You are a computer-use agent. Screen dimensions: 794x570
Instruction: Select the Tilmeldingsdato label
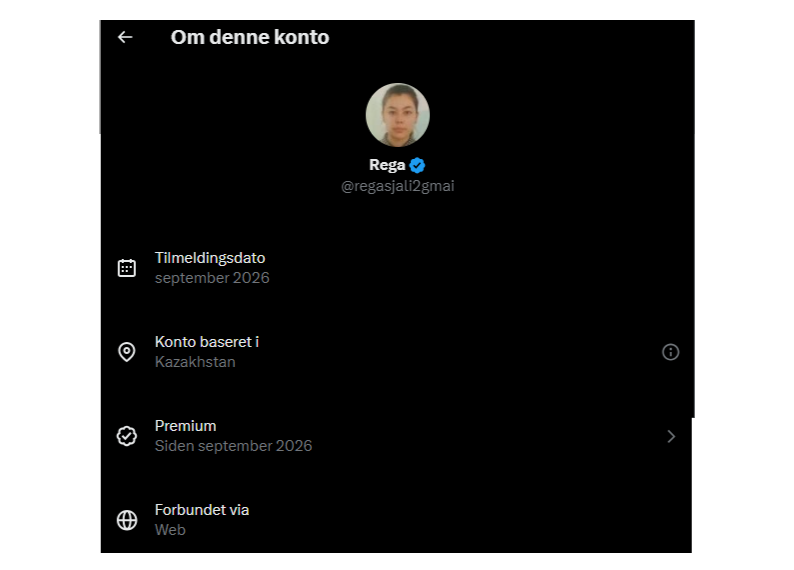tap(210, 258)
